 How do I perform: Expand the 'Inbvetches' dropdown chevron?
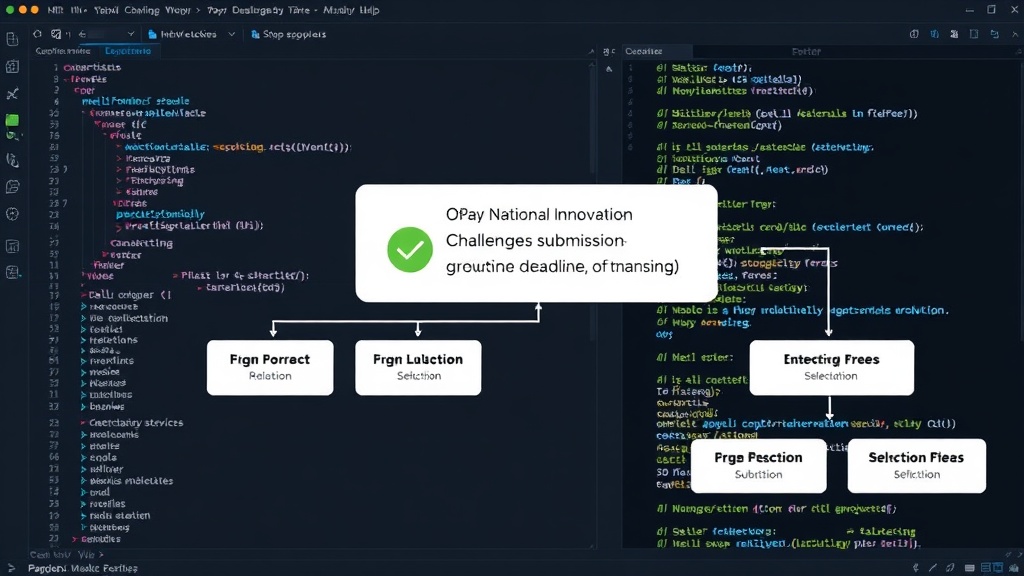pyautogui.click(x=231, y=34)
